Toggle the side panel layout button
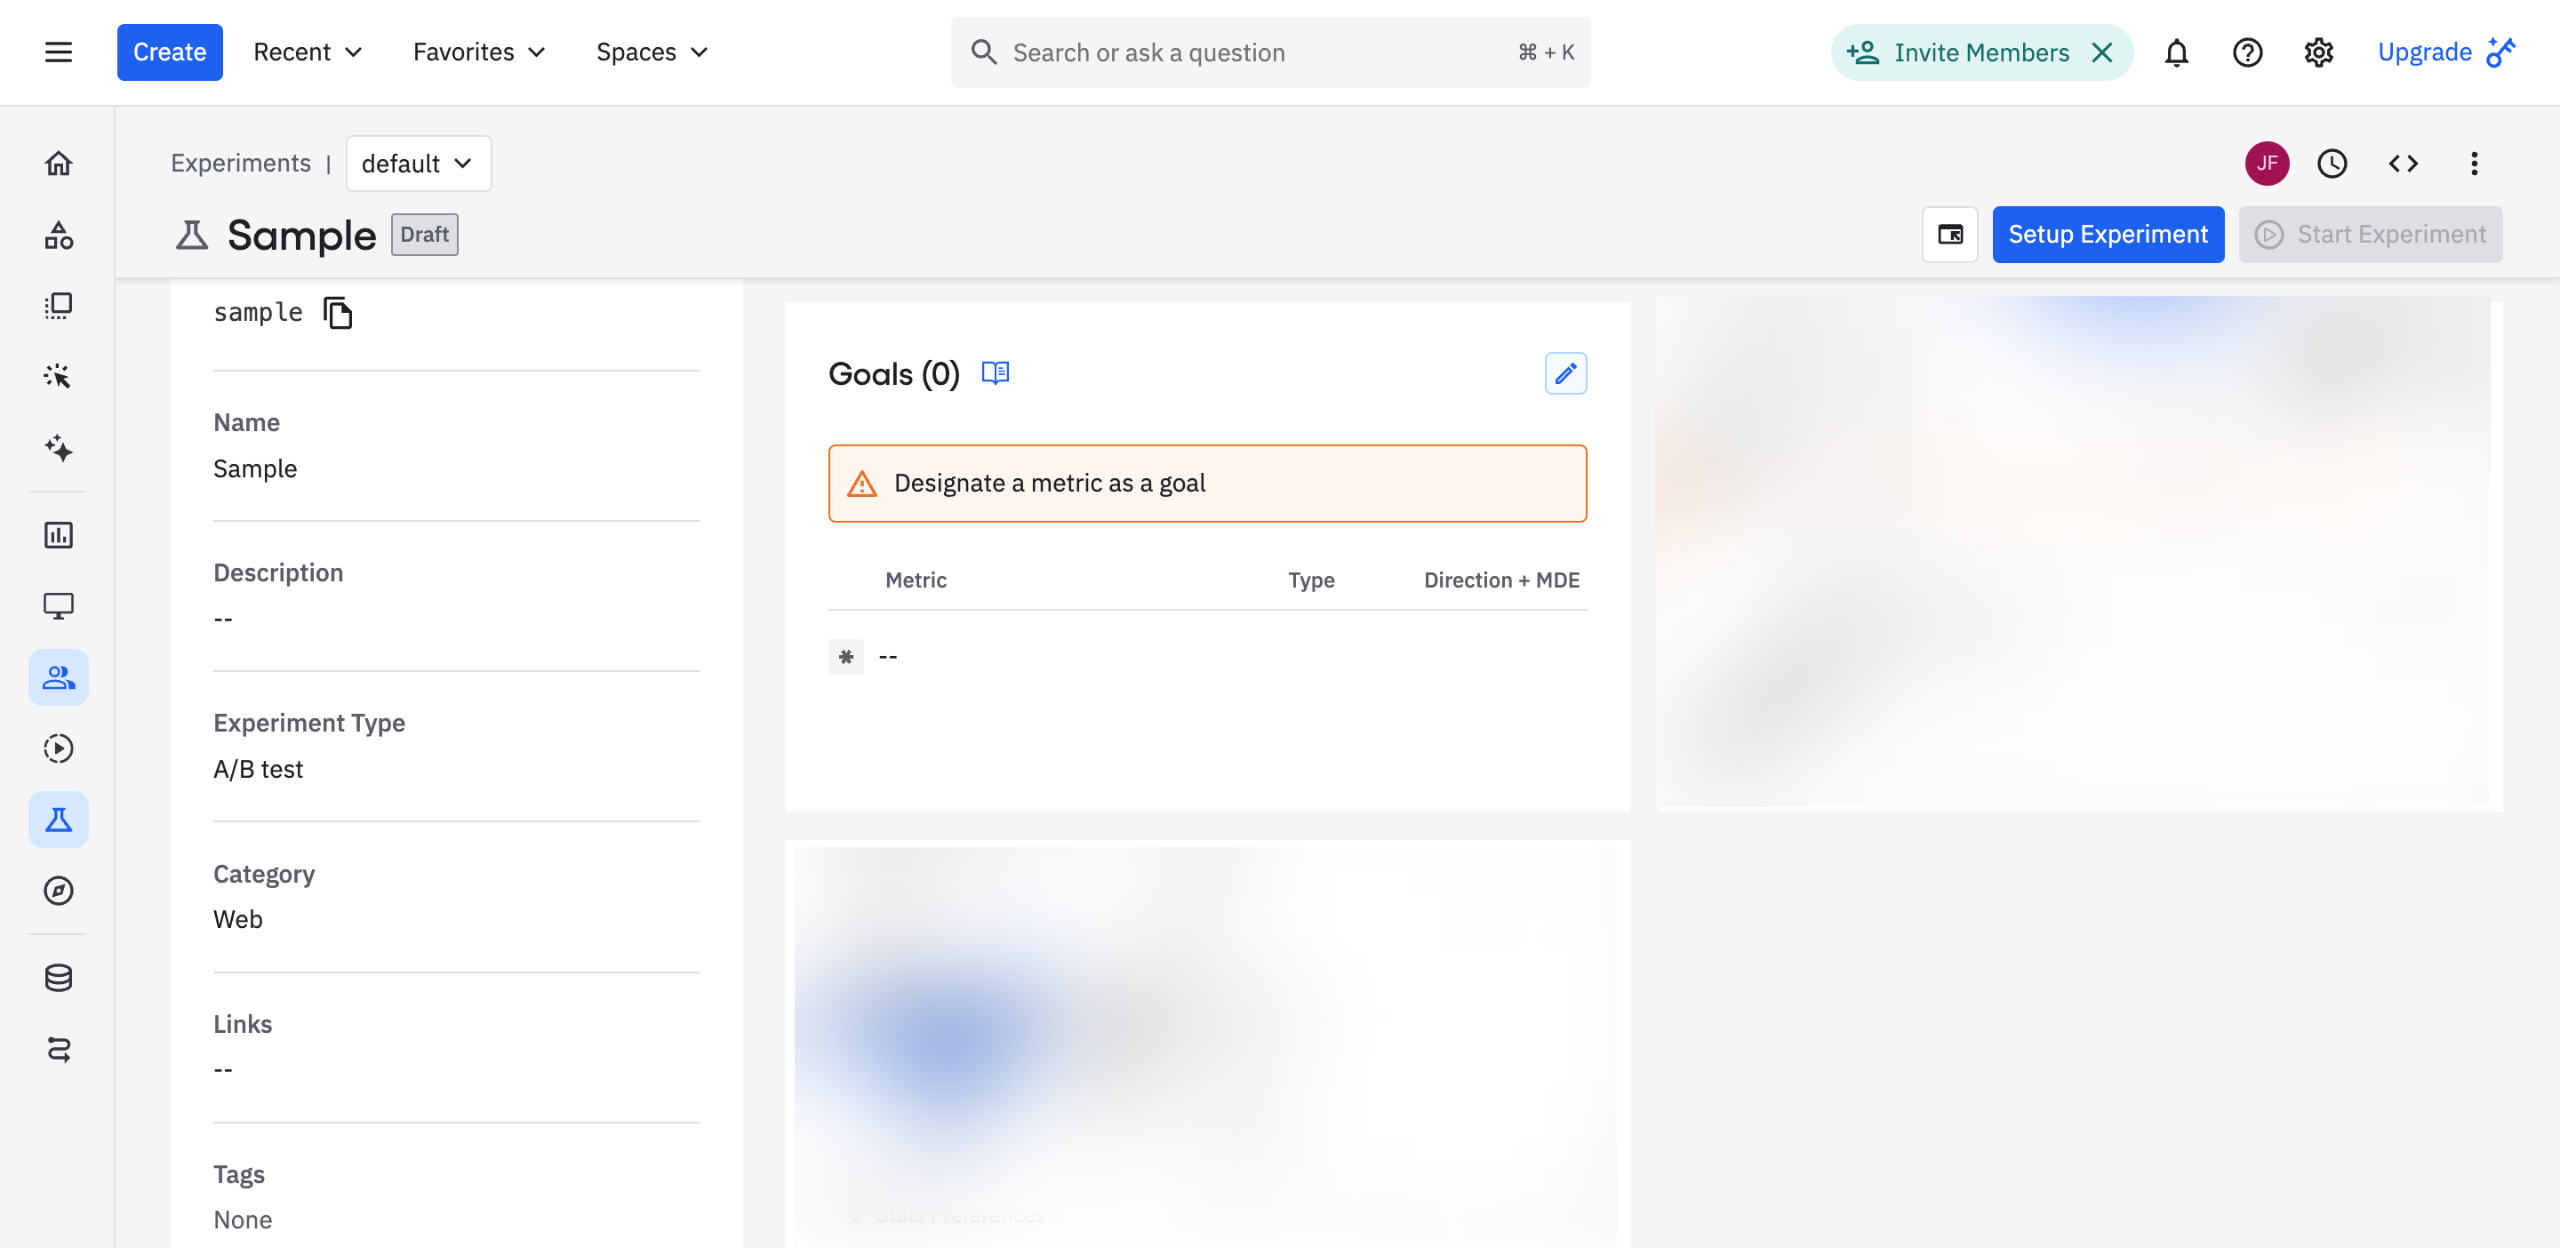The height and width of the screenshot is (1248, 2560). click(1950, 234)
